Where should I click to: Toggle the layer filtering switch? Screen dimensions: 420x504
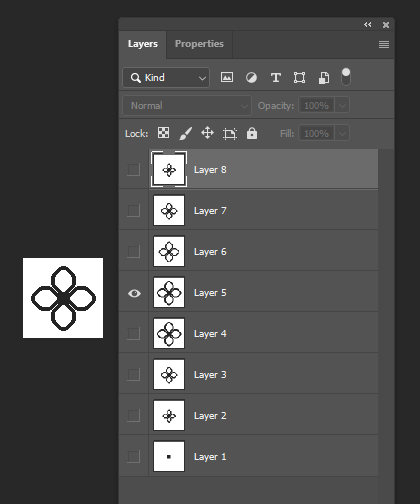point(346,77)
